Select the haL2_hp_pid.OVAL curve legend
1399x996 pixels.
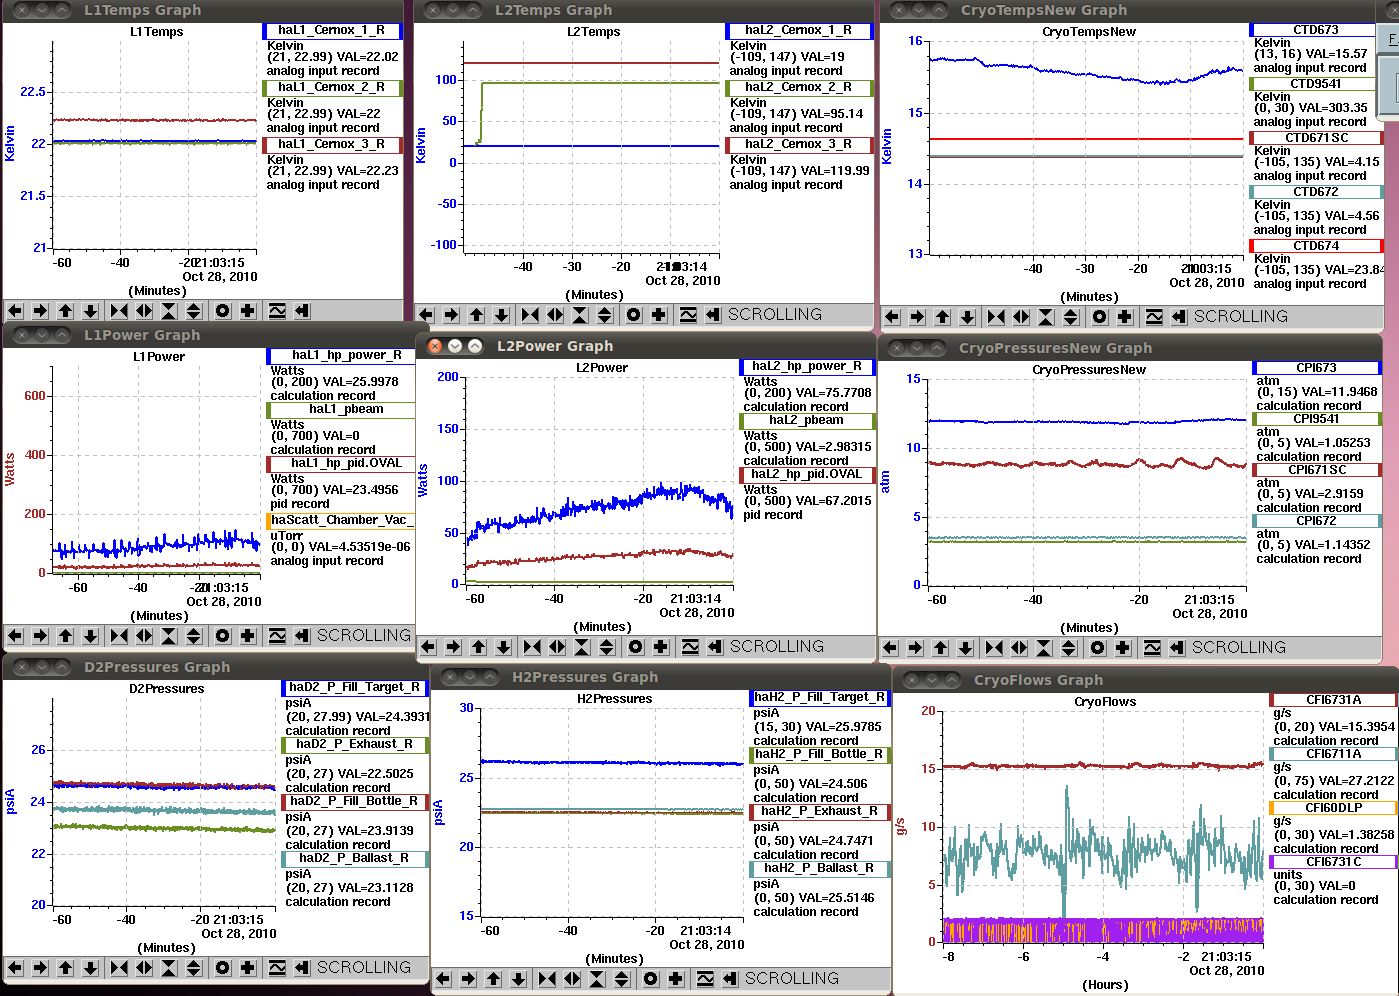click(807, 475)
